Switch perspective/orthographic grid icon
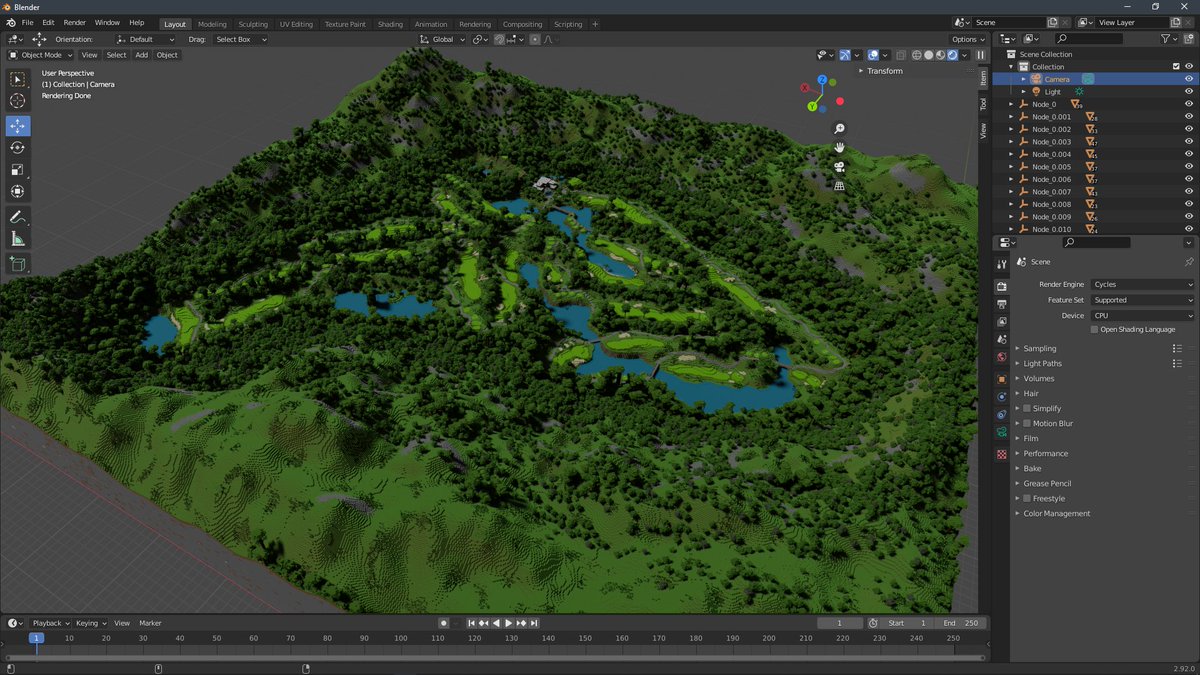The image size is (1200, 675). tap(840, 185)
